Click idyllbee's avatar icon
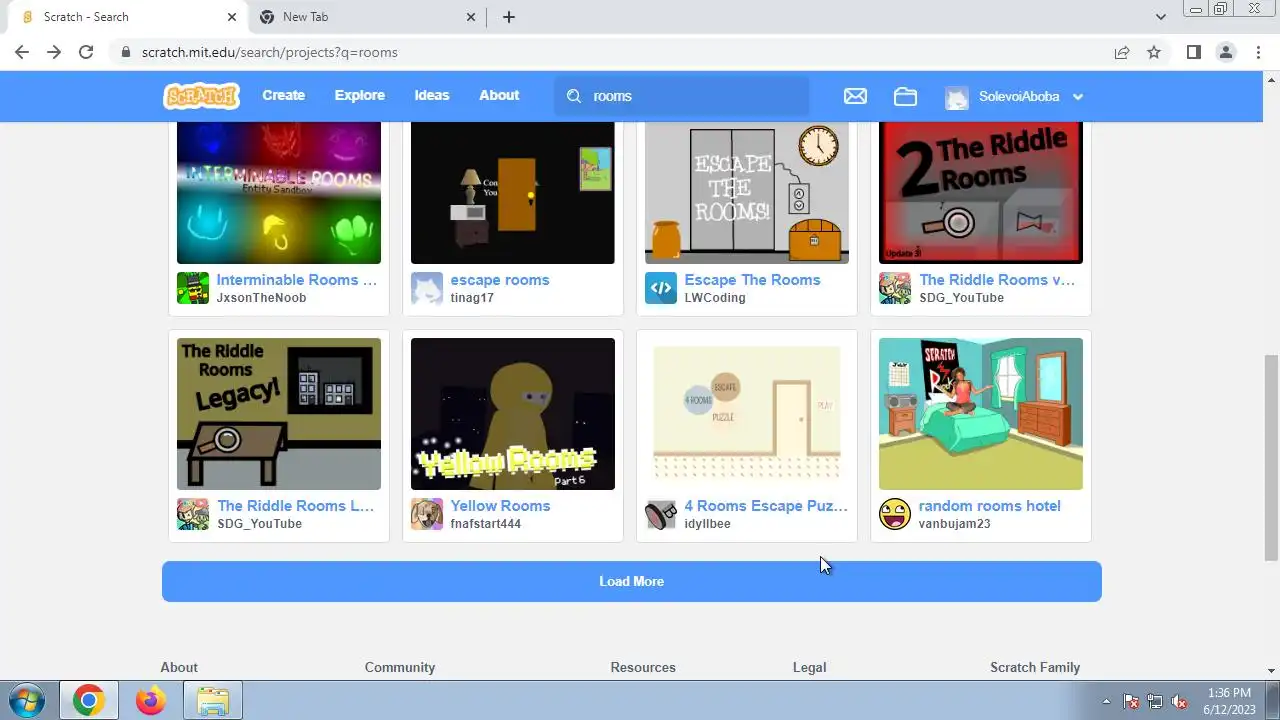Image resolution: width=1280 pixels, height=720 pixels. pos(661,514)
